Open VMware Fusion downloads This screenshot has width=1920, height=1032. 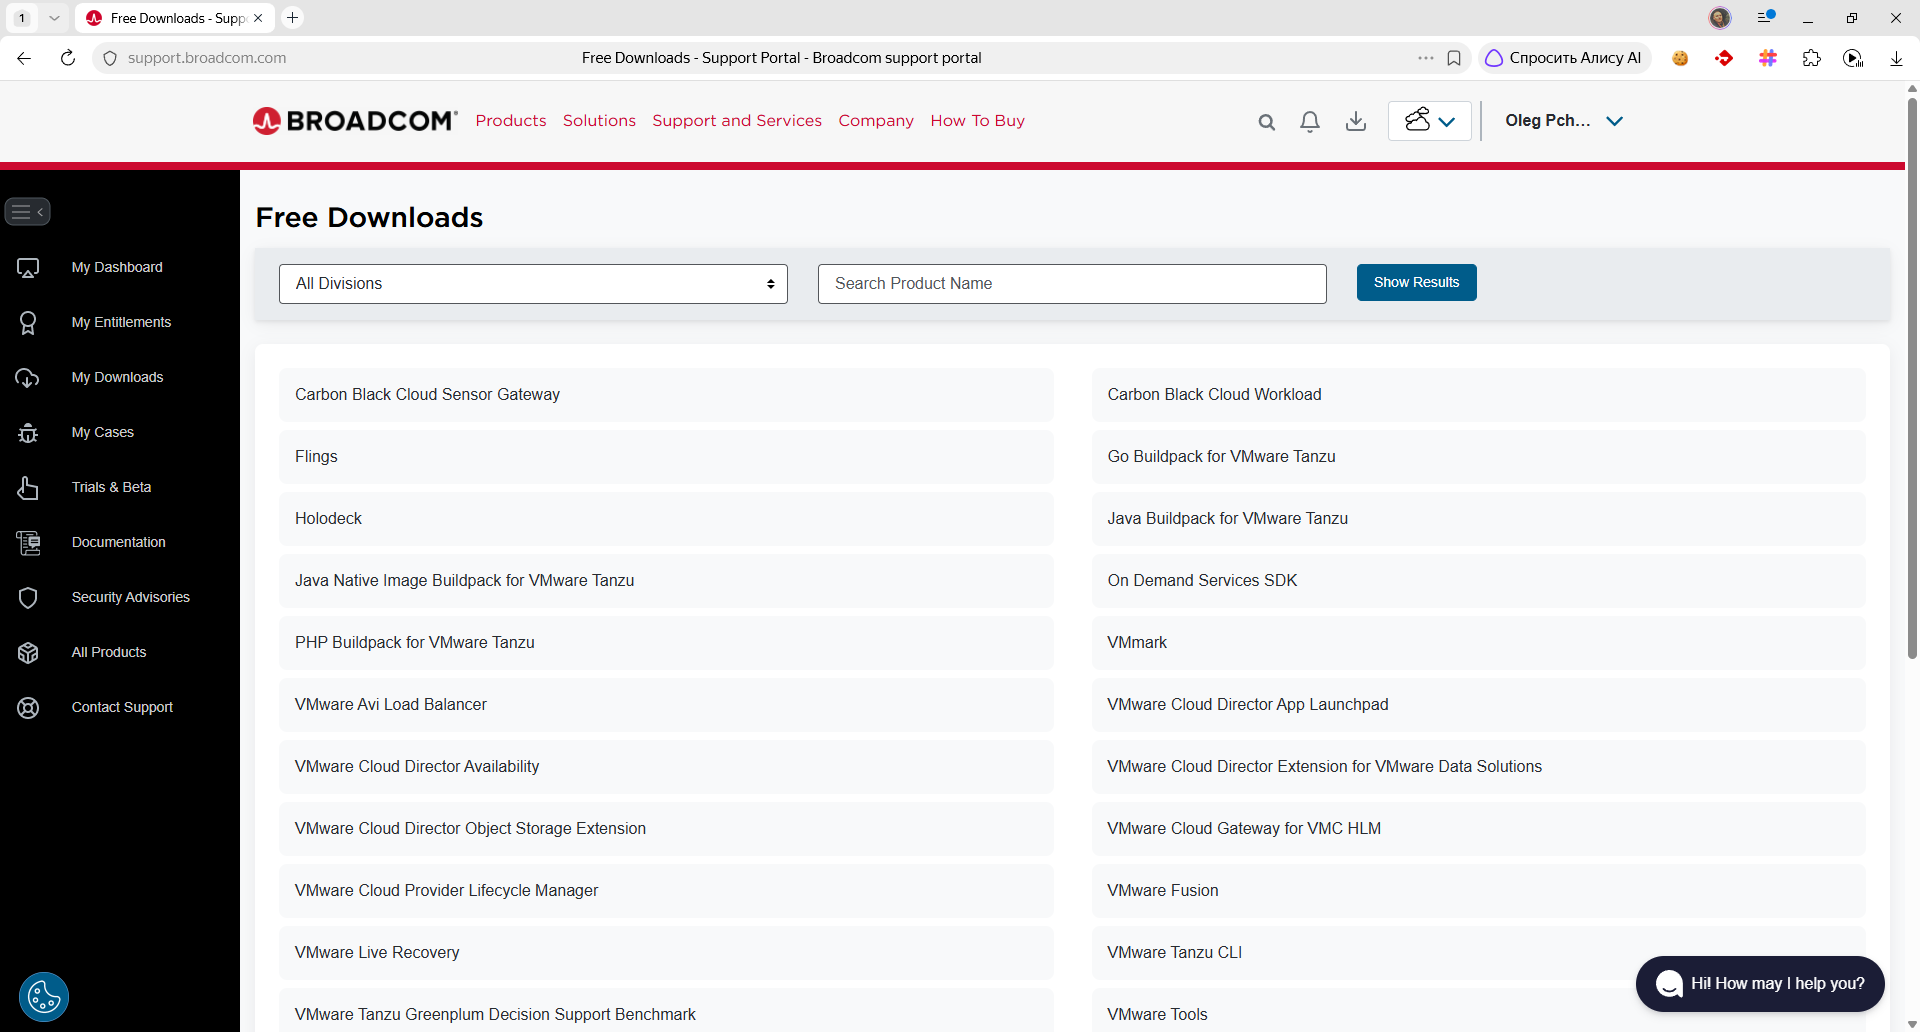pyautogui.click(x=1478, y=891)
